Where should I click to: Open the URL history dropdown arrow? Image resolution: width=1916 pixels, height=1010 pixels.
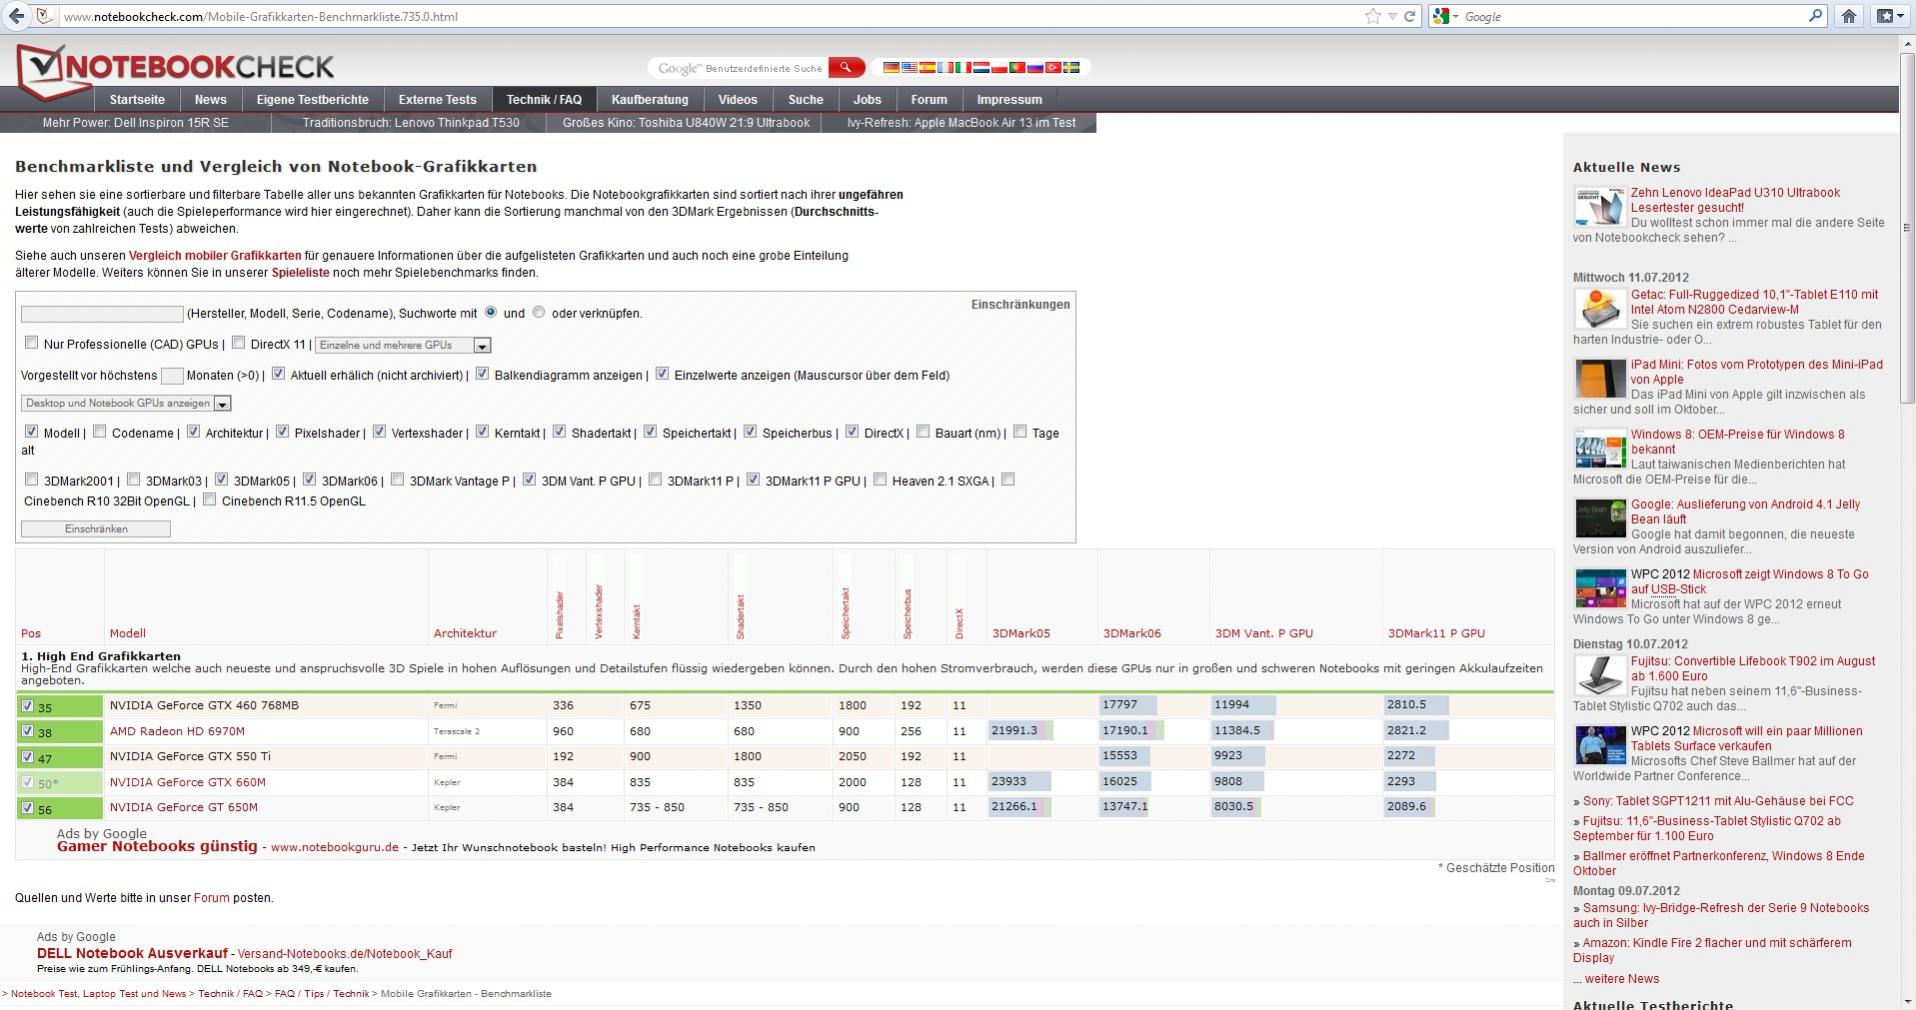[x=1392, y=16]
